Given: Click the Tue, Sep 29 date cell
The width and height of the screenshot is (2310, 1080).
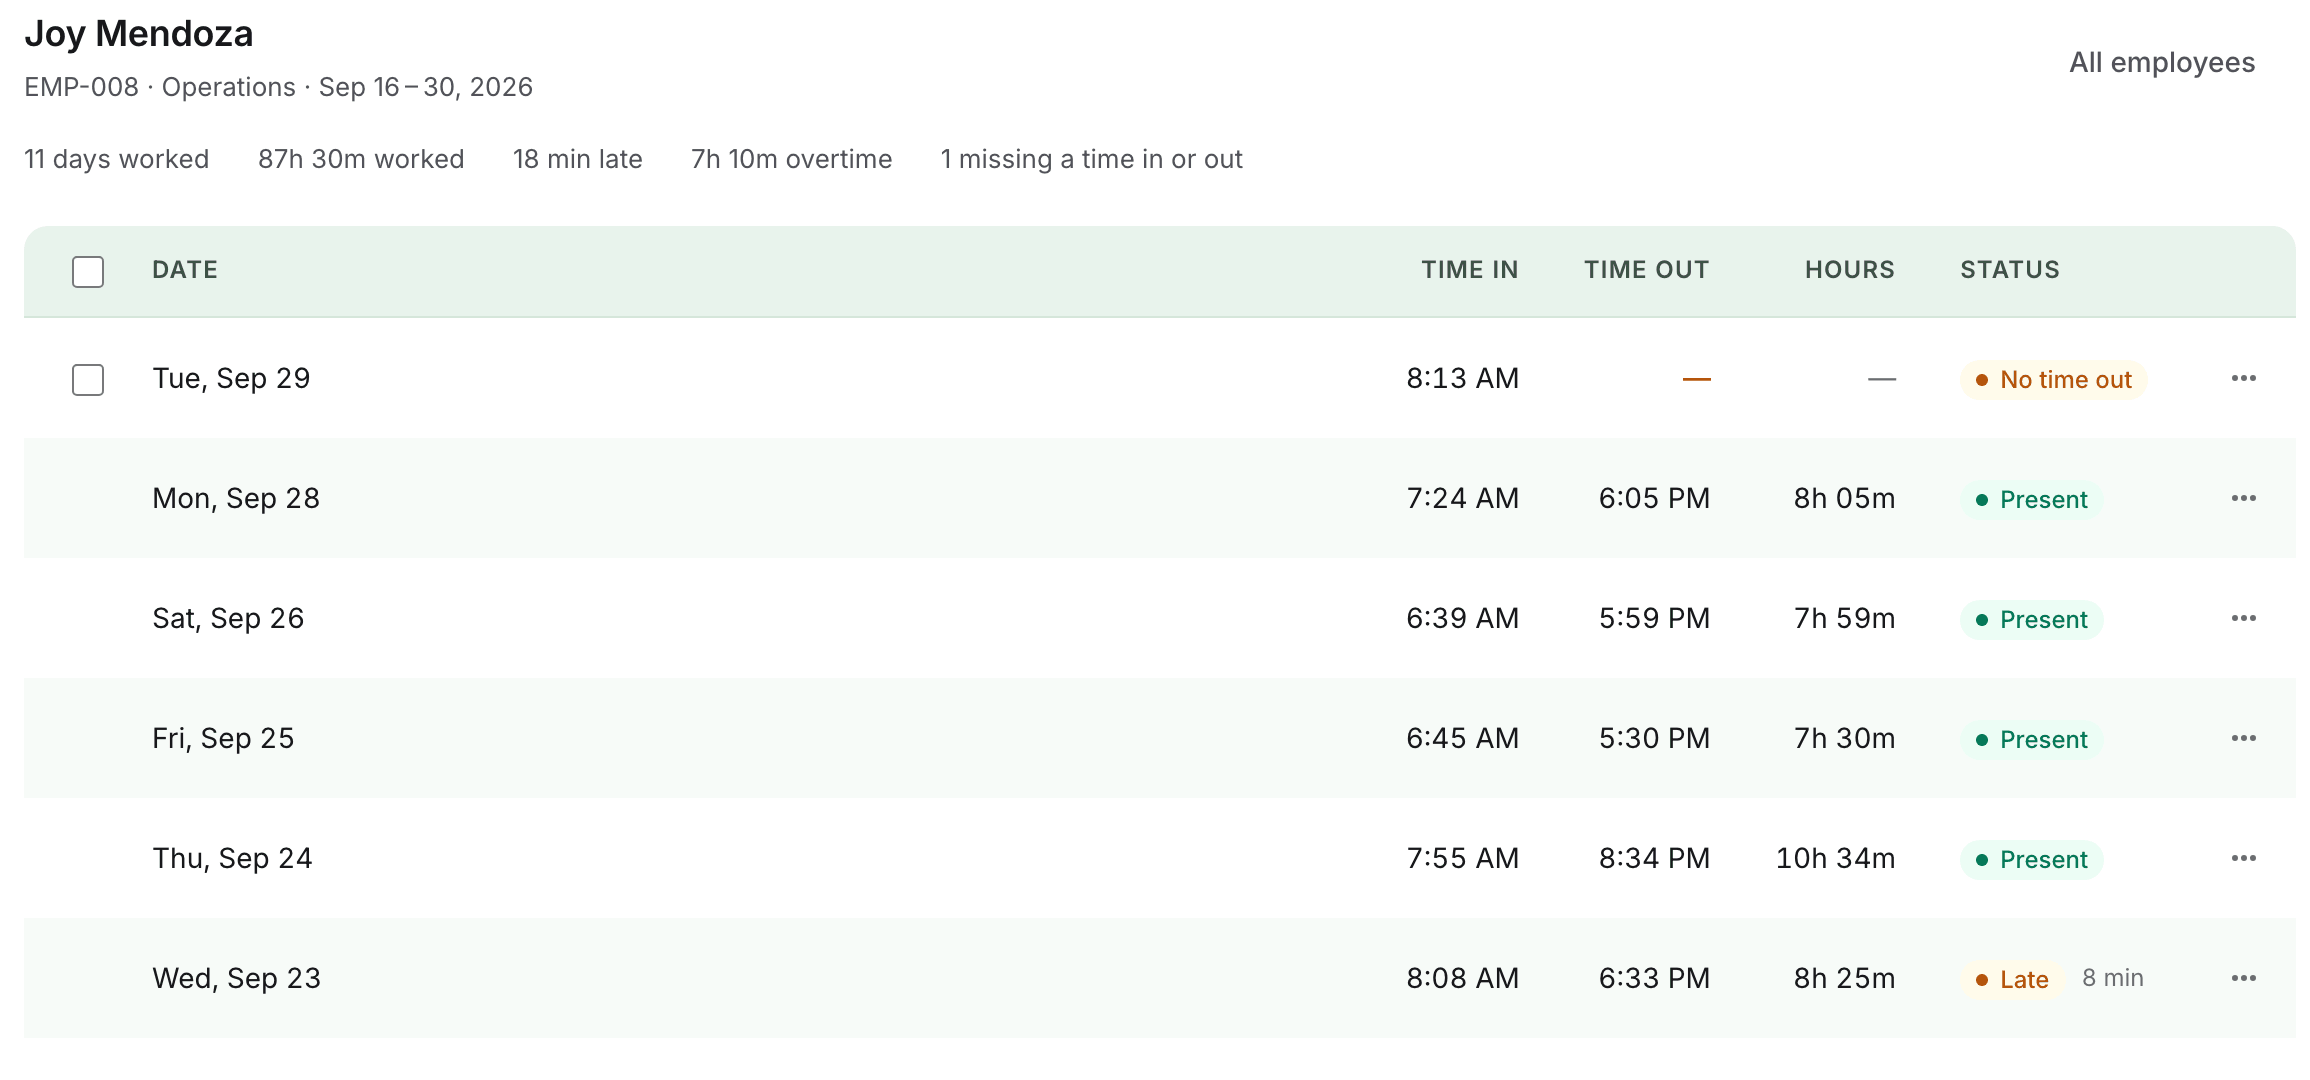Looking at the screenshot, I should click(x=231, y=378).
